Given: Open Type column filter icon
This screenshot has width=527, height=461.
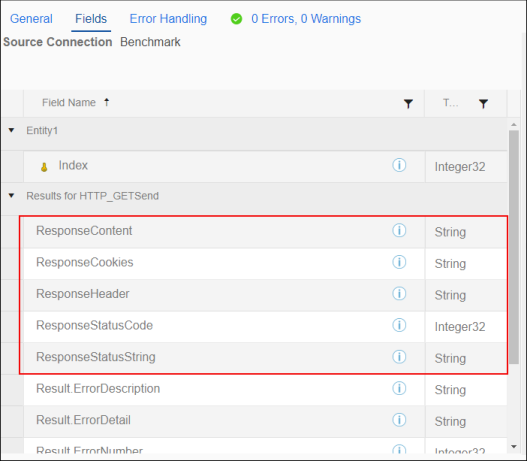Looking at the screenshot, I should (483, 104).
